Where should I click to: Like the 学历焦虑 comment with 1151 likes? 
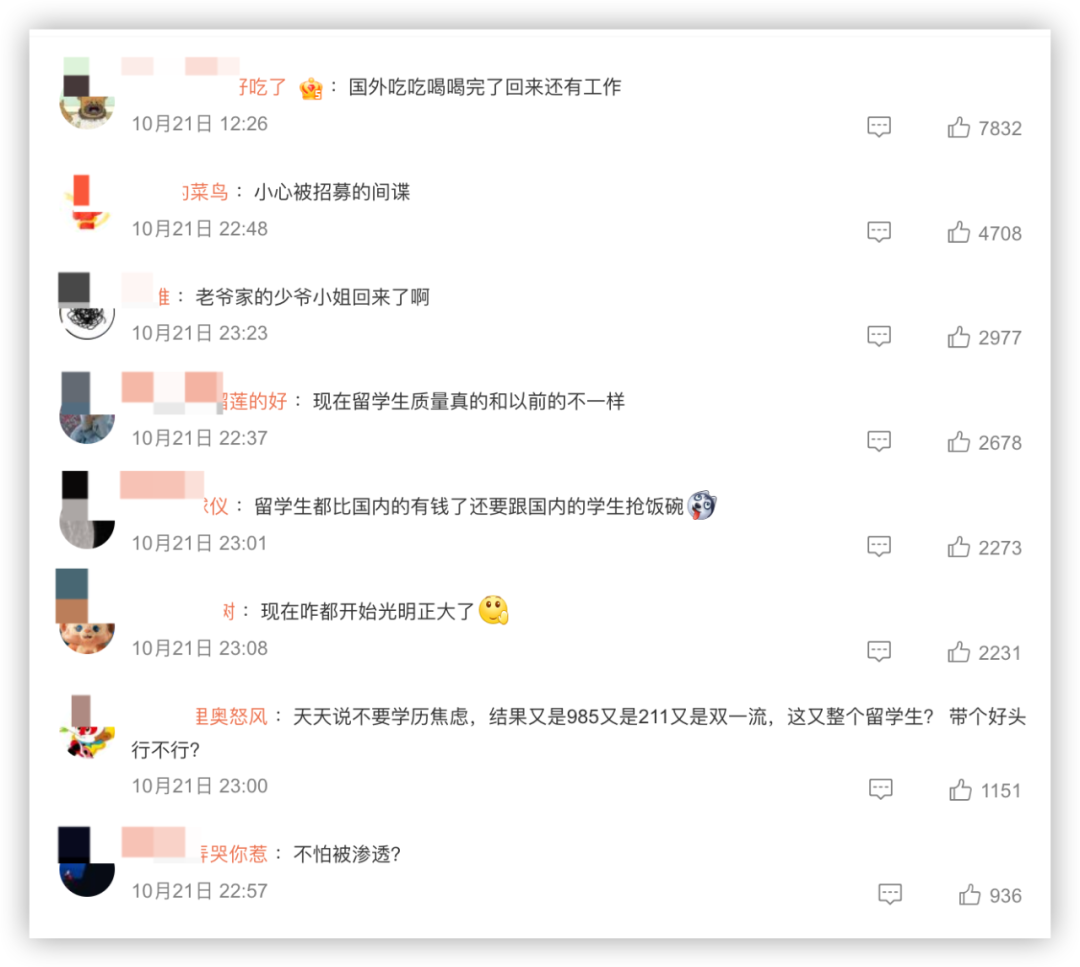tap(960, 789)
